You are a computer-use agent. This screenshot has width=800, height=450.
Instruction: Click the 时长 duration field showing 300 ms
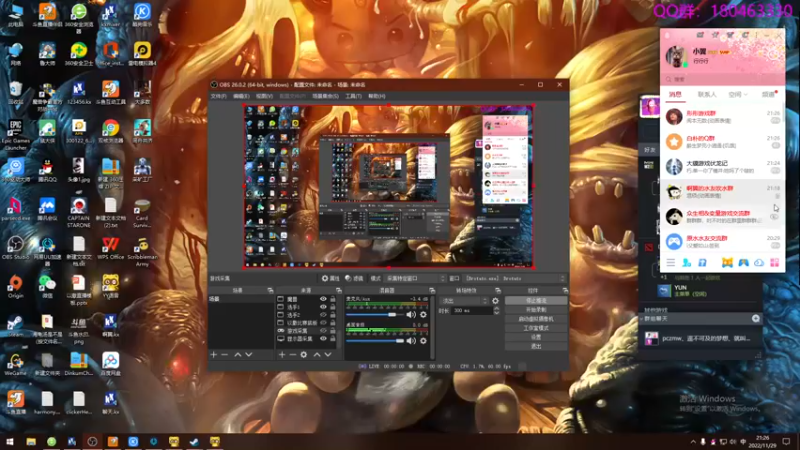pyautogui.click(x=472, y=311)
